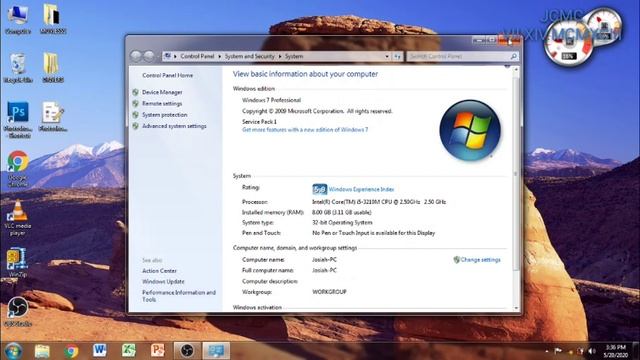Open Windows Explorer from taskbar
The height and width of the screenshot is (360, 640).
coord(42,351)
